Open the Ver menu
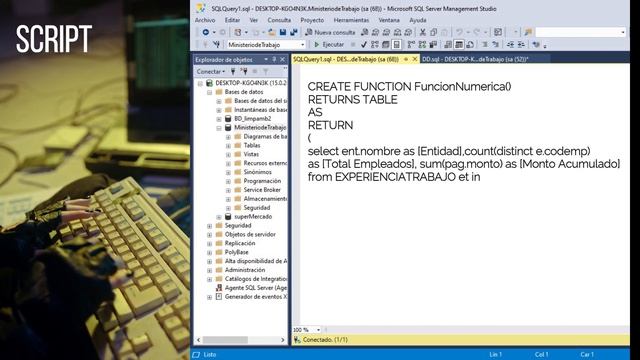The image size is (640, 360). pos(254,20)
